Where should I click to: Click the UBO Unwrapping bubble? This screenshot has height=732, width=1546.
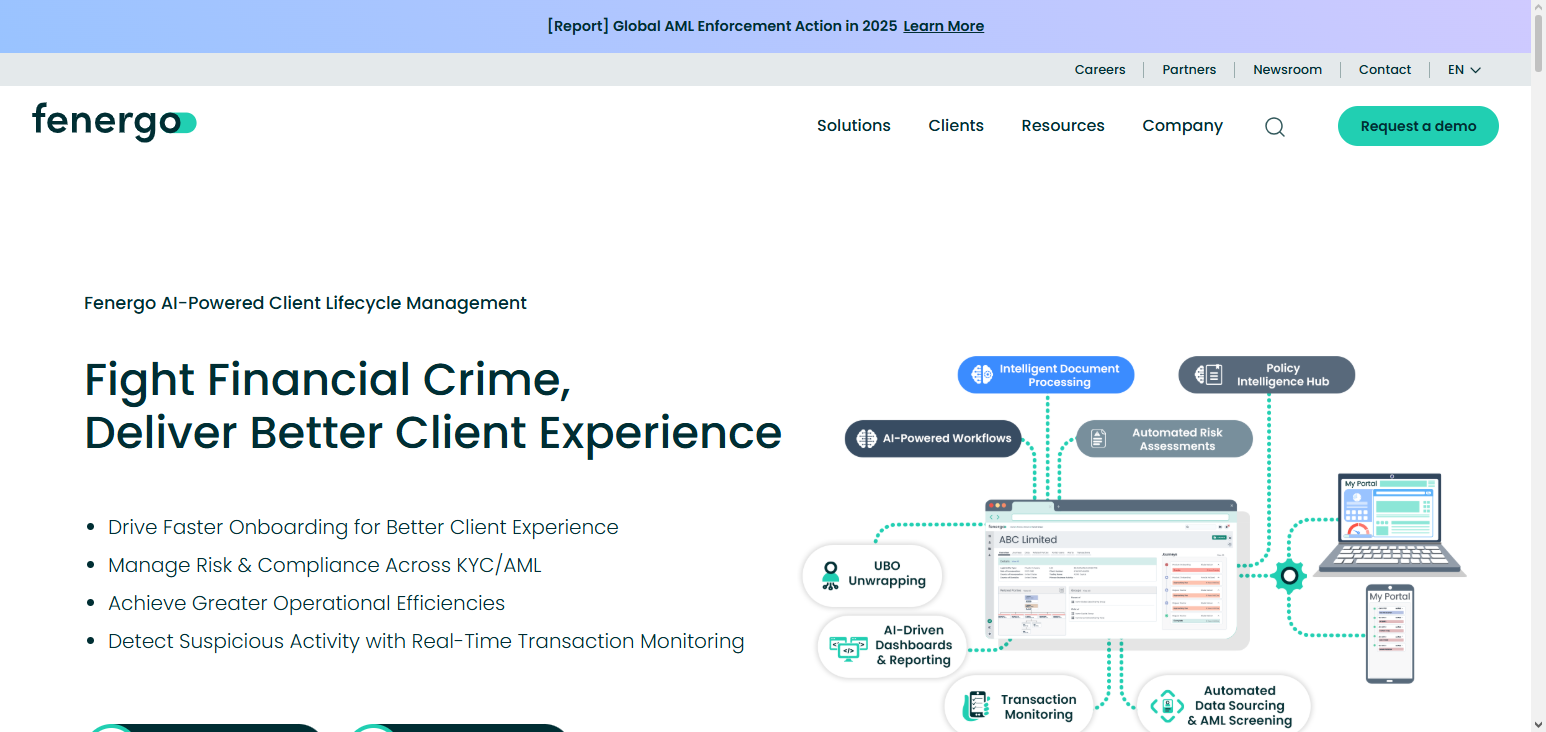[872, 574]
